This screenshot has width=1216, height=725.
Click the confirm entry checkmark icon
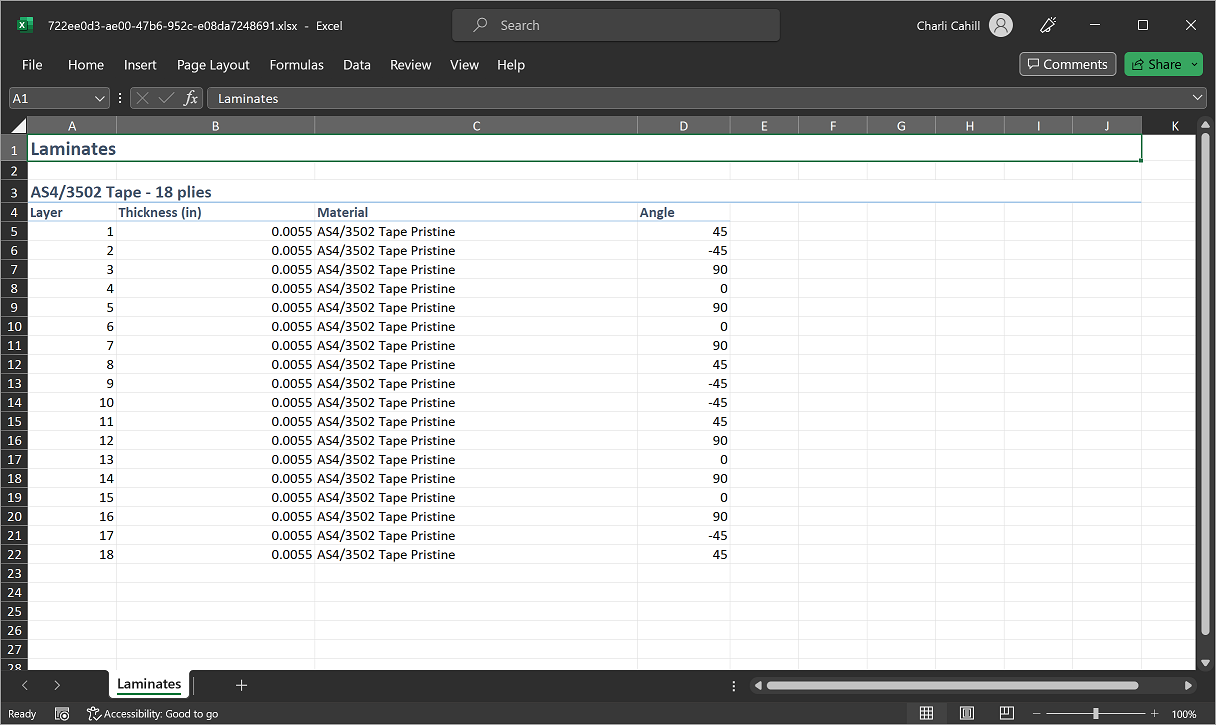pyautogui.click(x=166, y=98)
